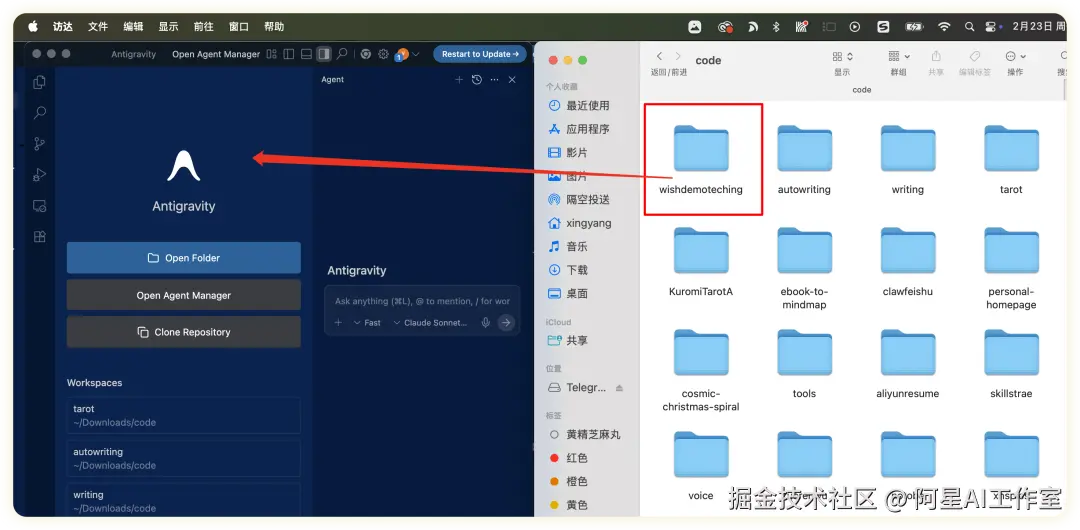Select 隔空投送 in Finder sidebar

pyautogui.click(x=586, y=199)
